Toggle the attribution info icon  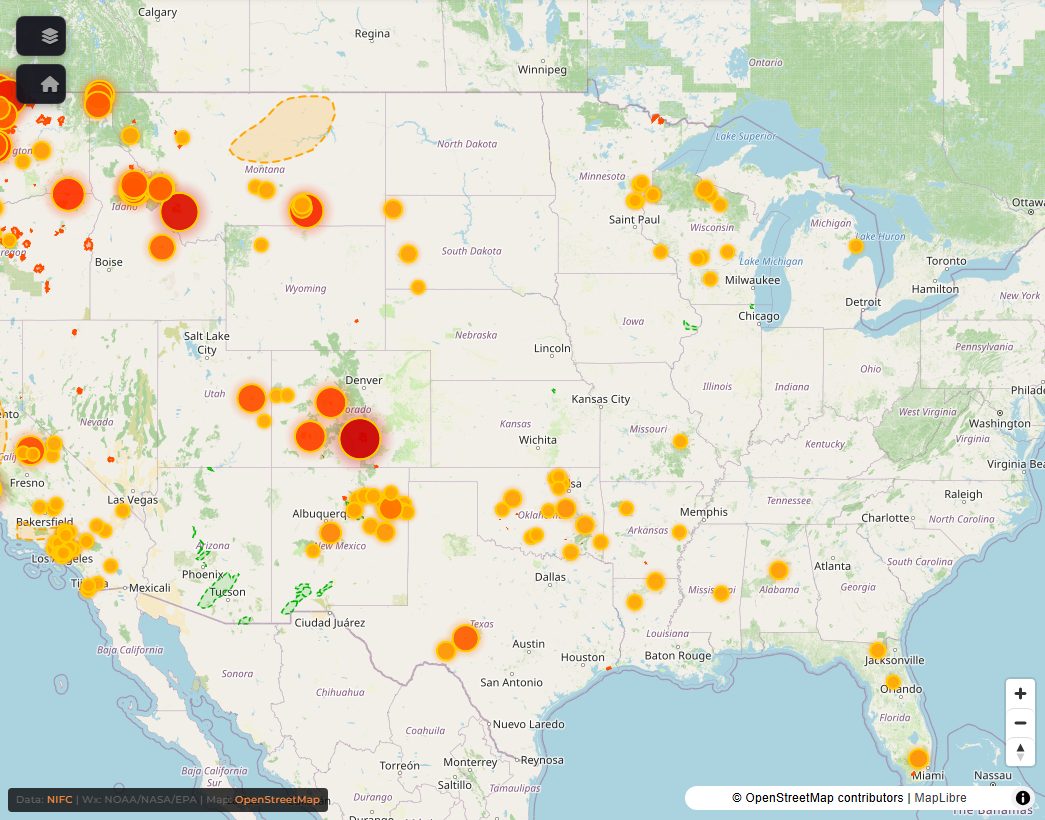1022,797
